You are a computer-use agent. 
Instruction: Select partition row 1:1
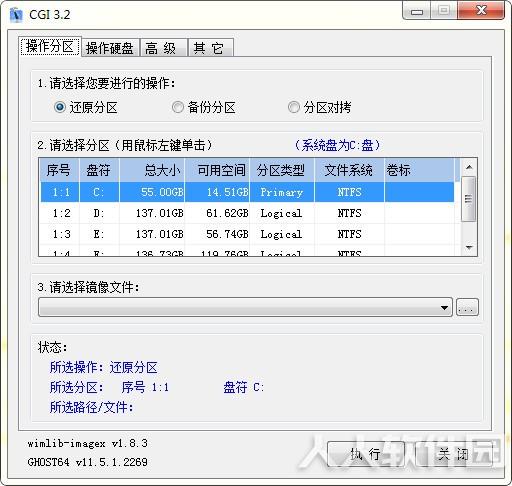click(x=247, y=192)
